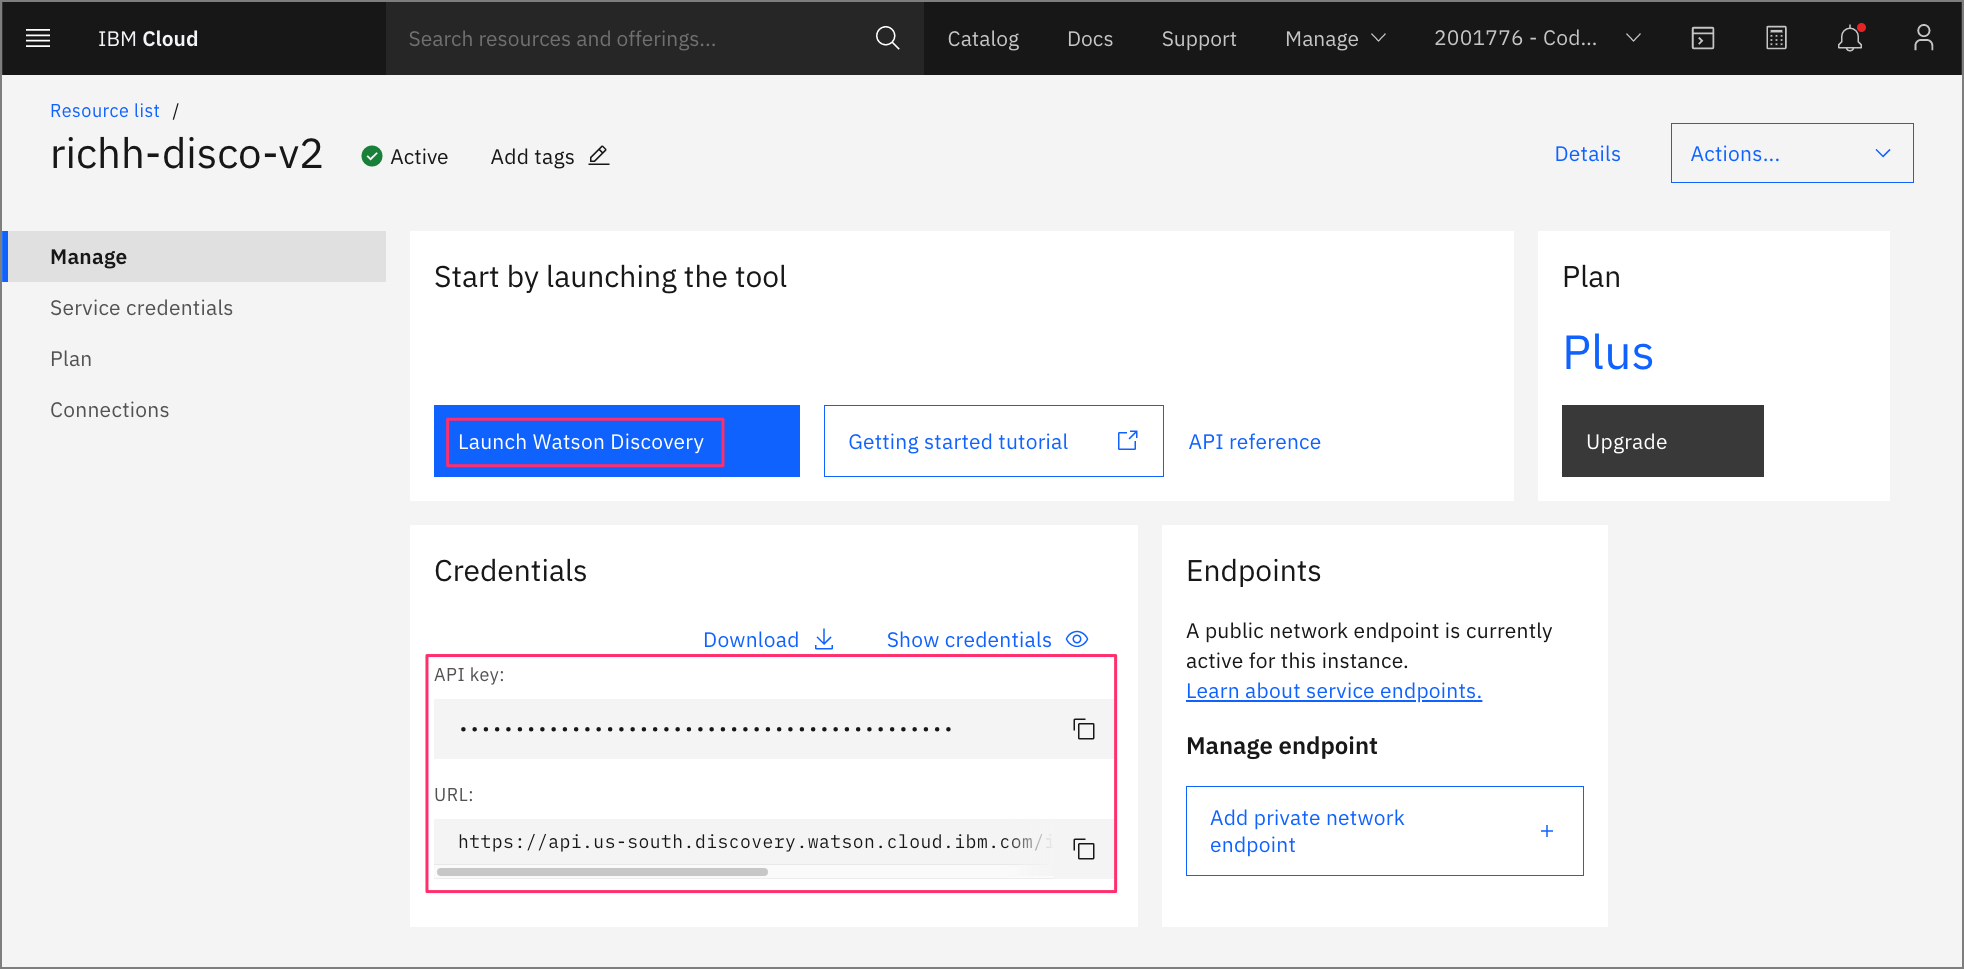Open the API reference link
The width and height of the screenshot is (1964, 969).
(x=1254, y=442)
